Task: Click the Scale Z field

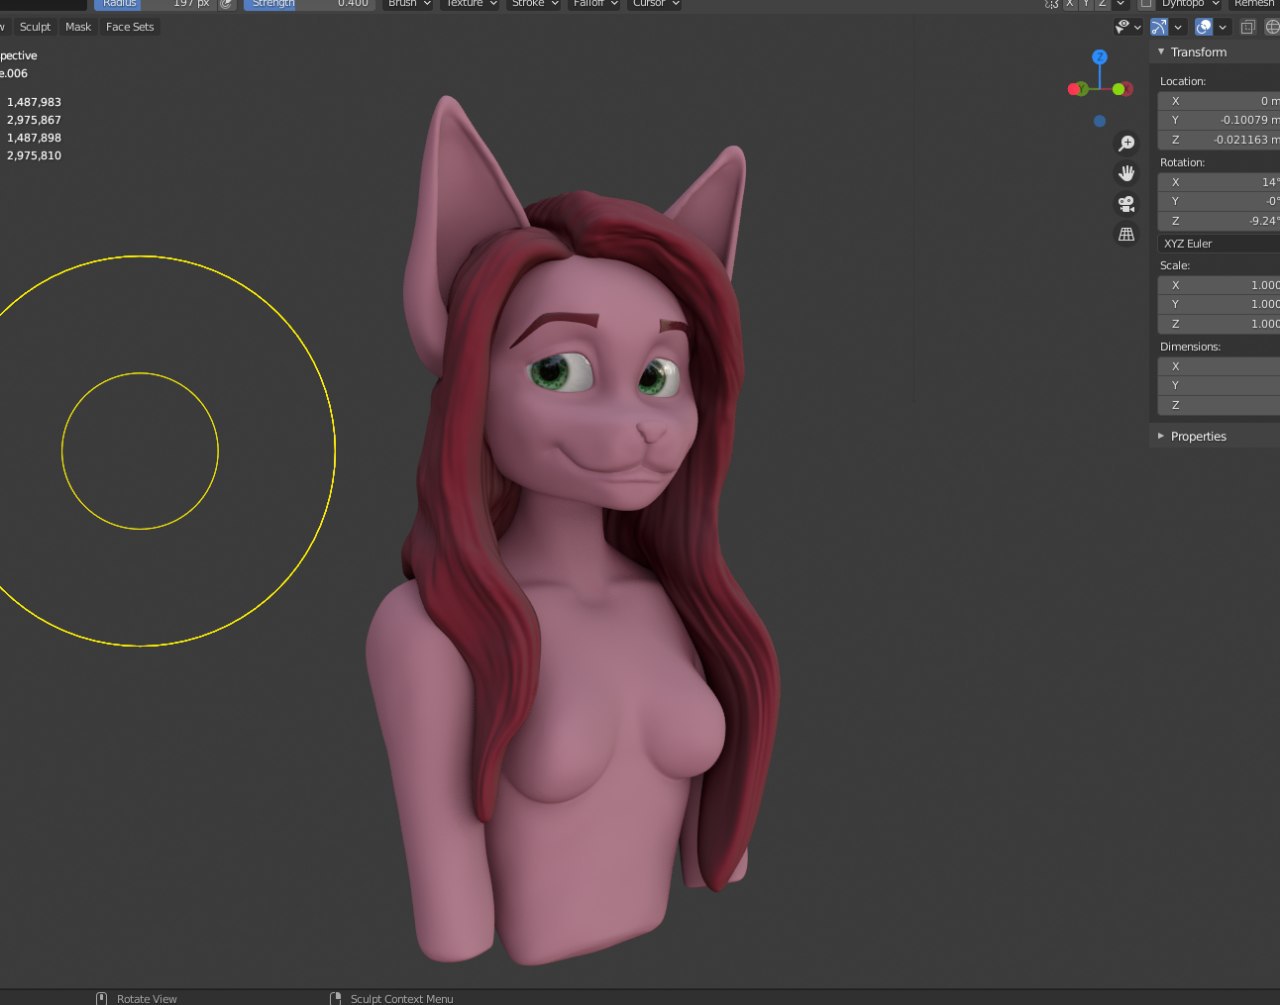Action: (x=1219, y=324)
